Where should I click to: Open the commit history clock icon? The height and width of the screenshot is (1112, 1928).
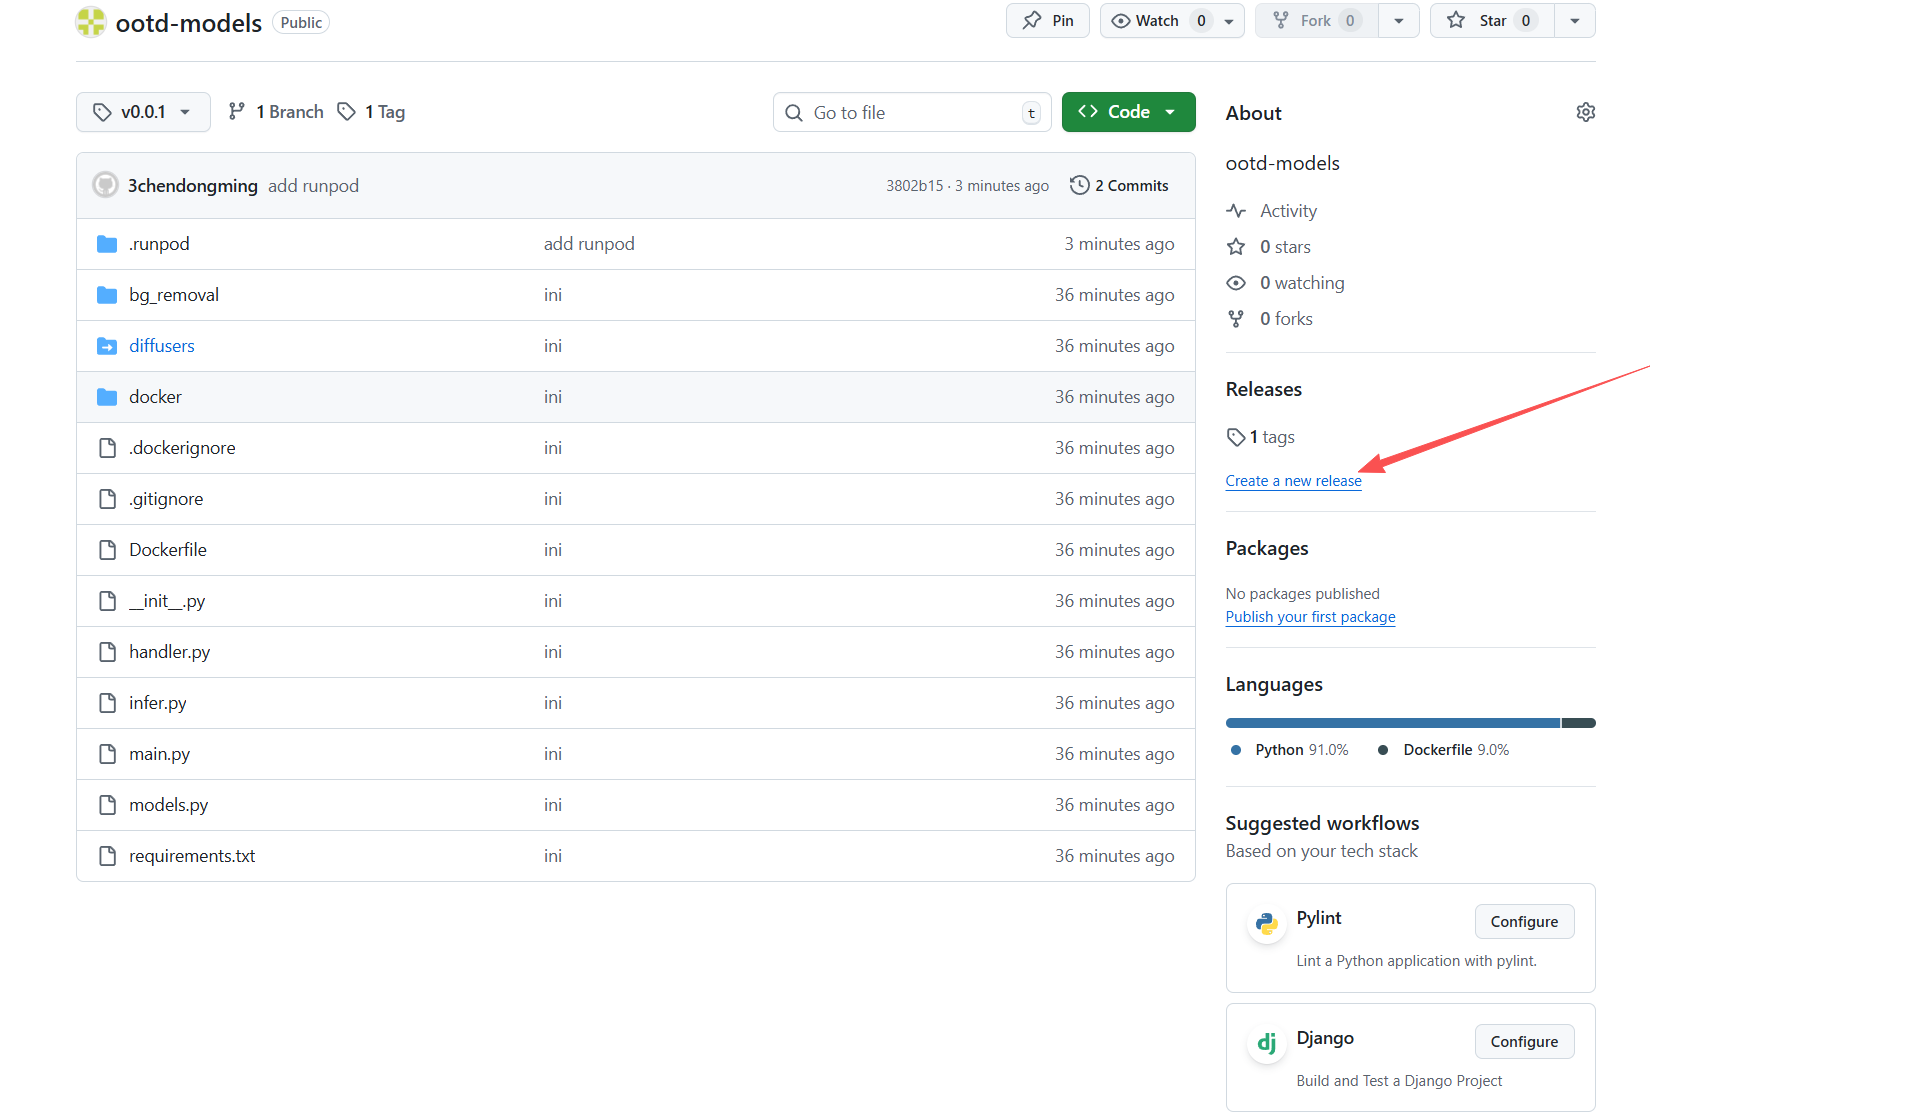[x=1079, y=185]
